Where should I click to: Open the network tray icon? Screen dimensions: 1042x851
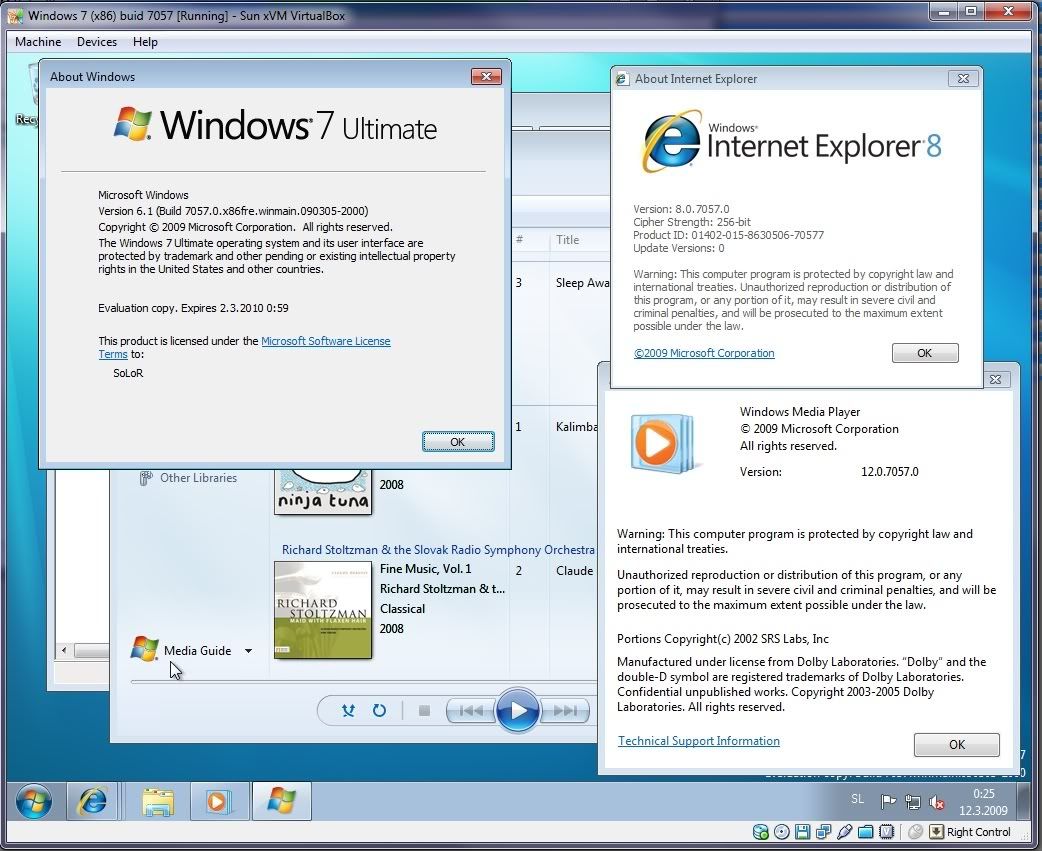coord(912,802)
